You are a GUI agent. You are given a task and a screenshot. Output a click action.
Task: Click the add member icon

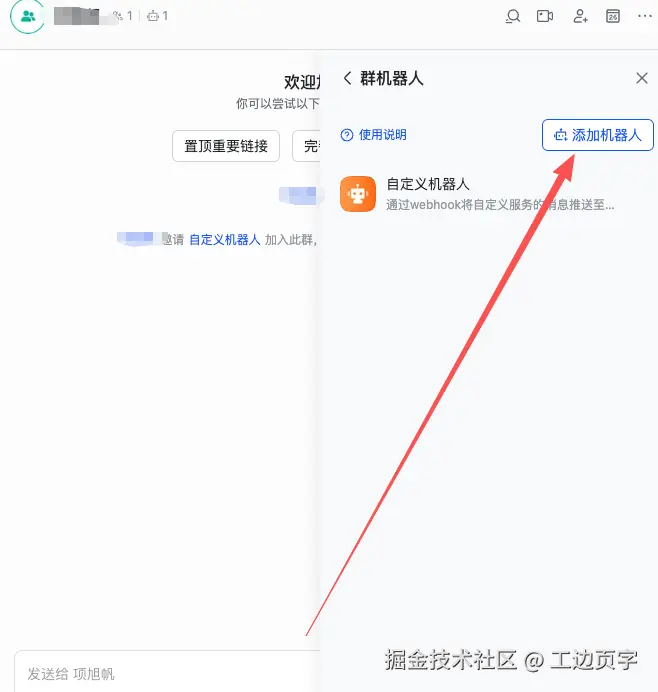click(580, 16)
